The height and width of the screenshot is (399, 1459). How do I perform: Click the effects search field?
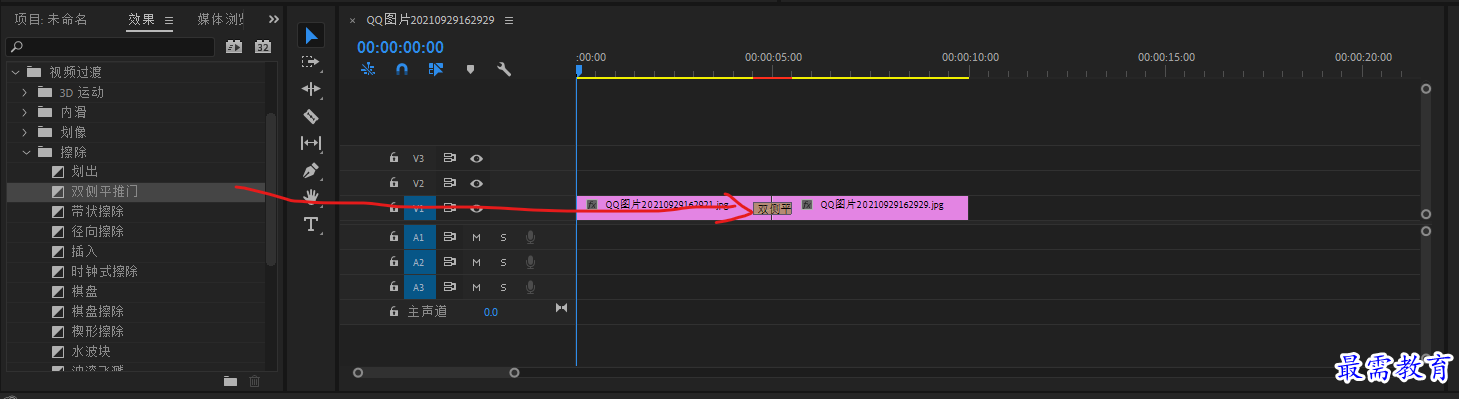click(111, 46)
